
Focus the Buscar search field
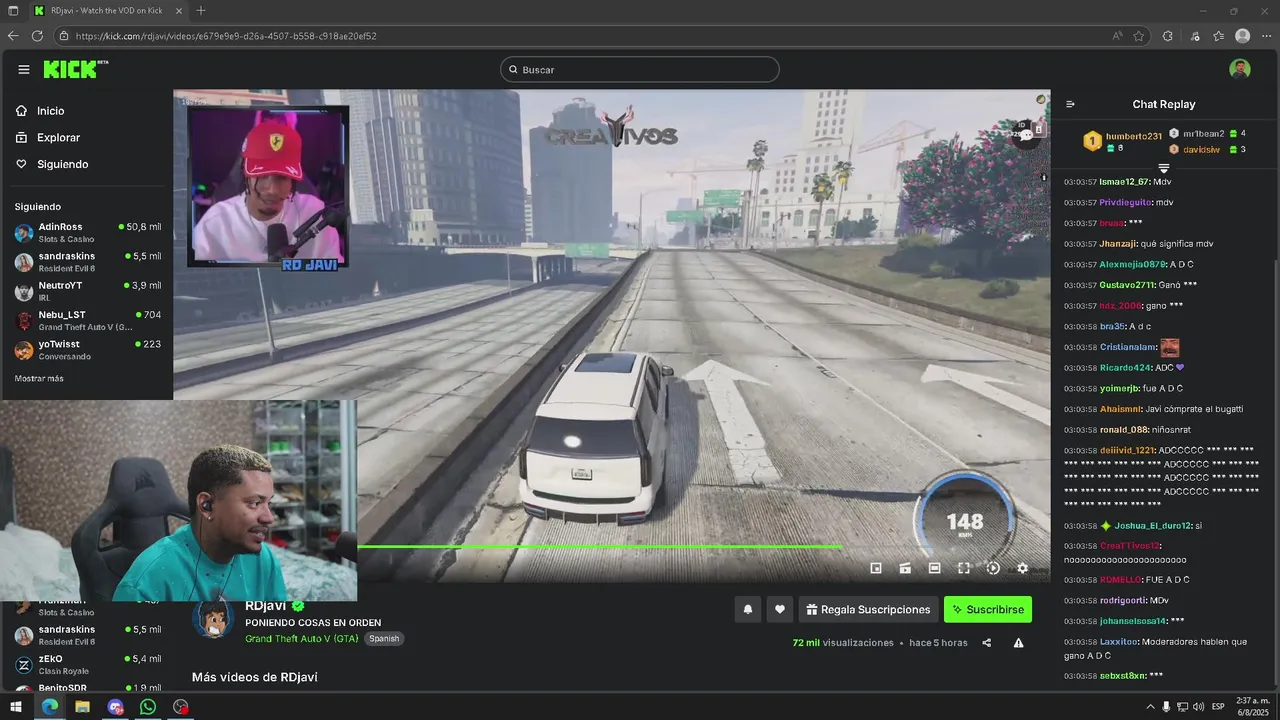[x=640, y=69]
